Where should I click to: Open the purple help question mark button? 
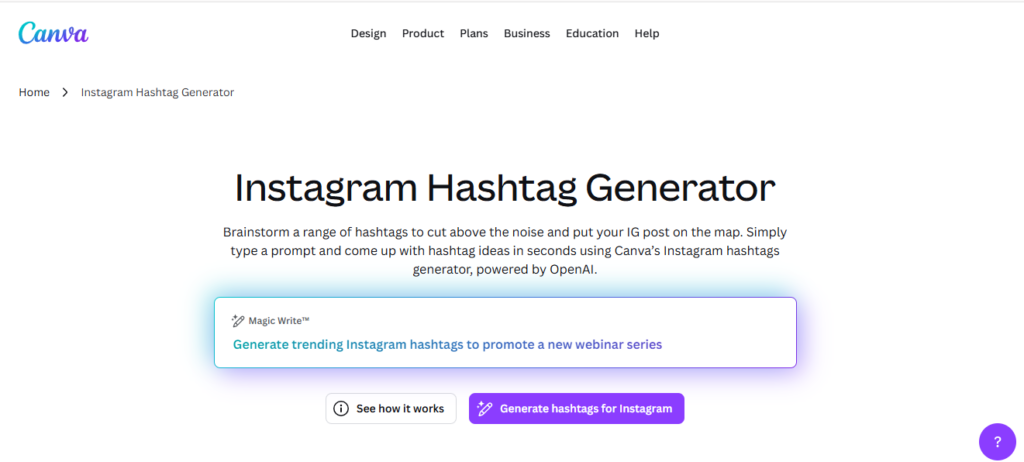tap(996, 441)
